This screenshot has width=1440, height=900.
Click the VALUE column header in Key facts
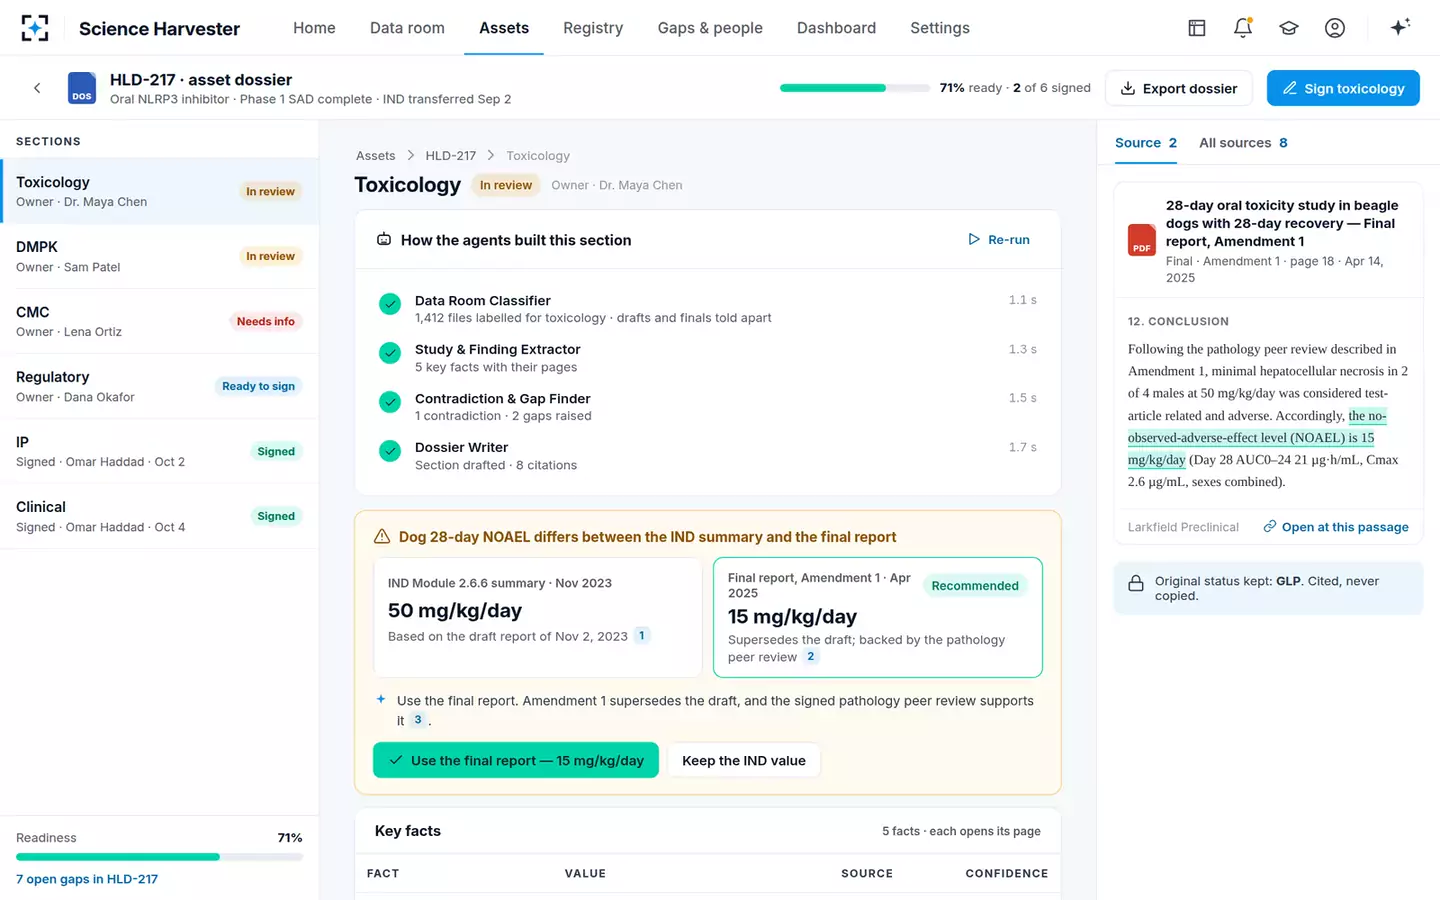585,873
